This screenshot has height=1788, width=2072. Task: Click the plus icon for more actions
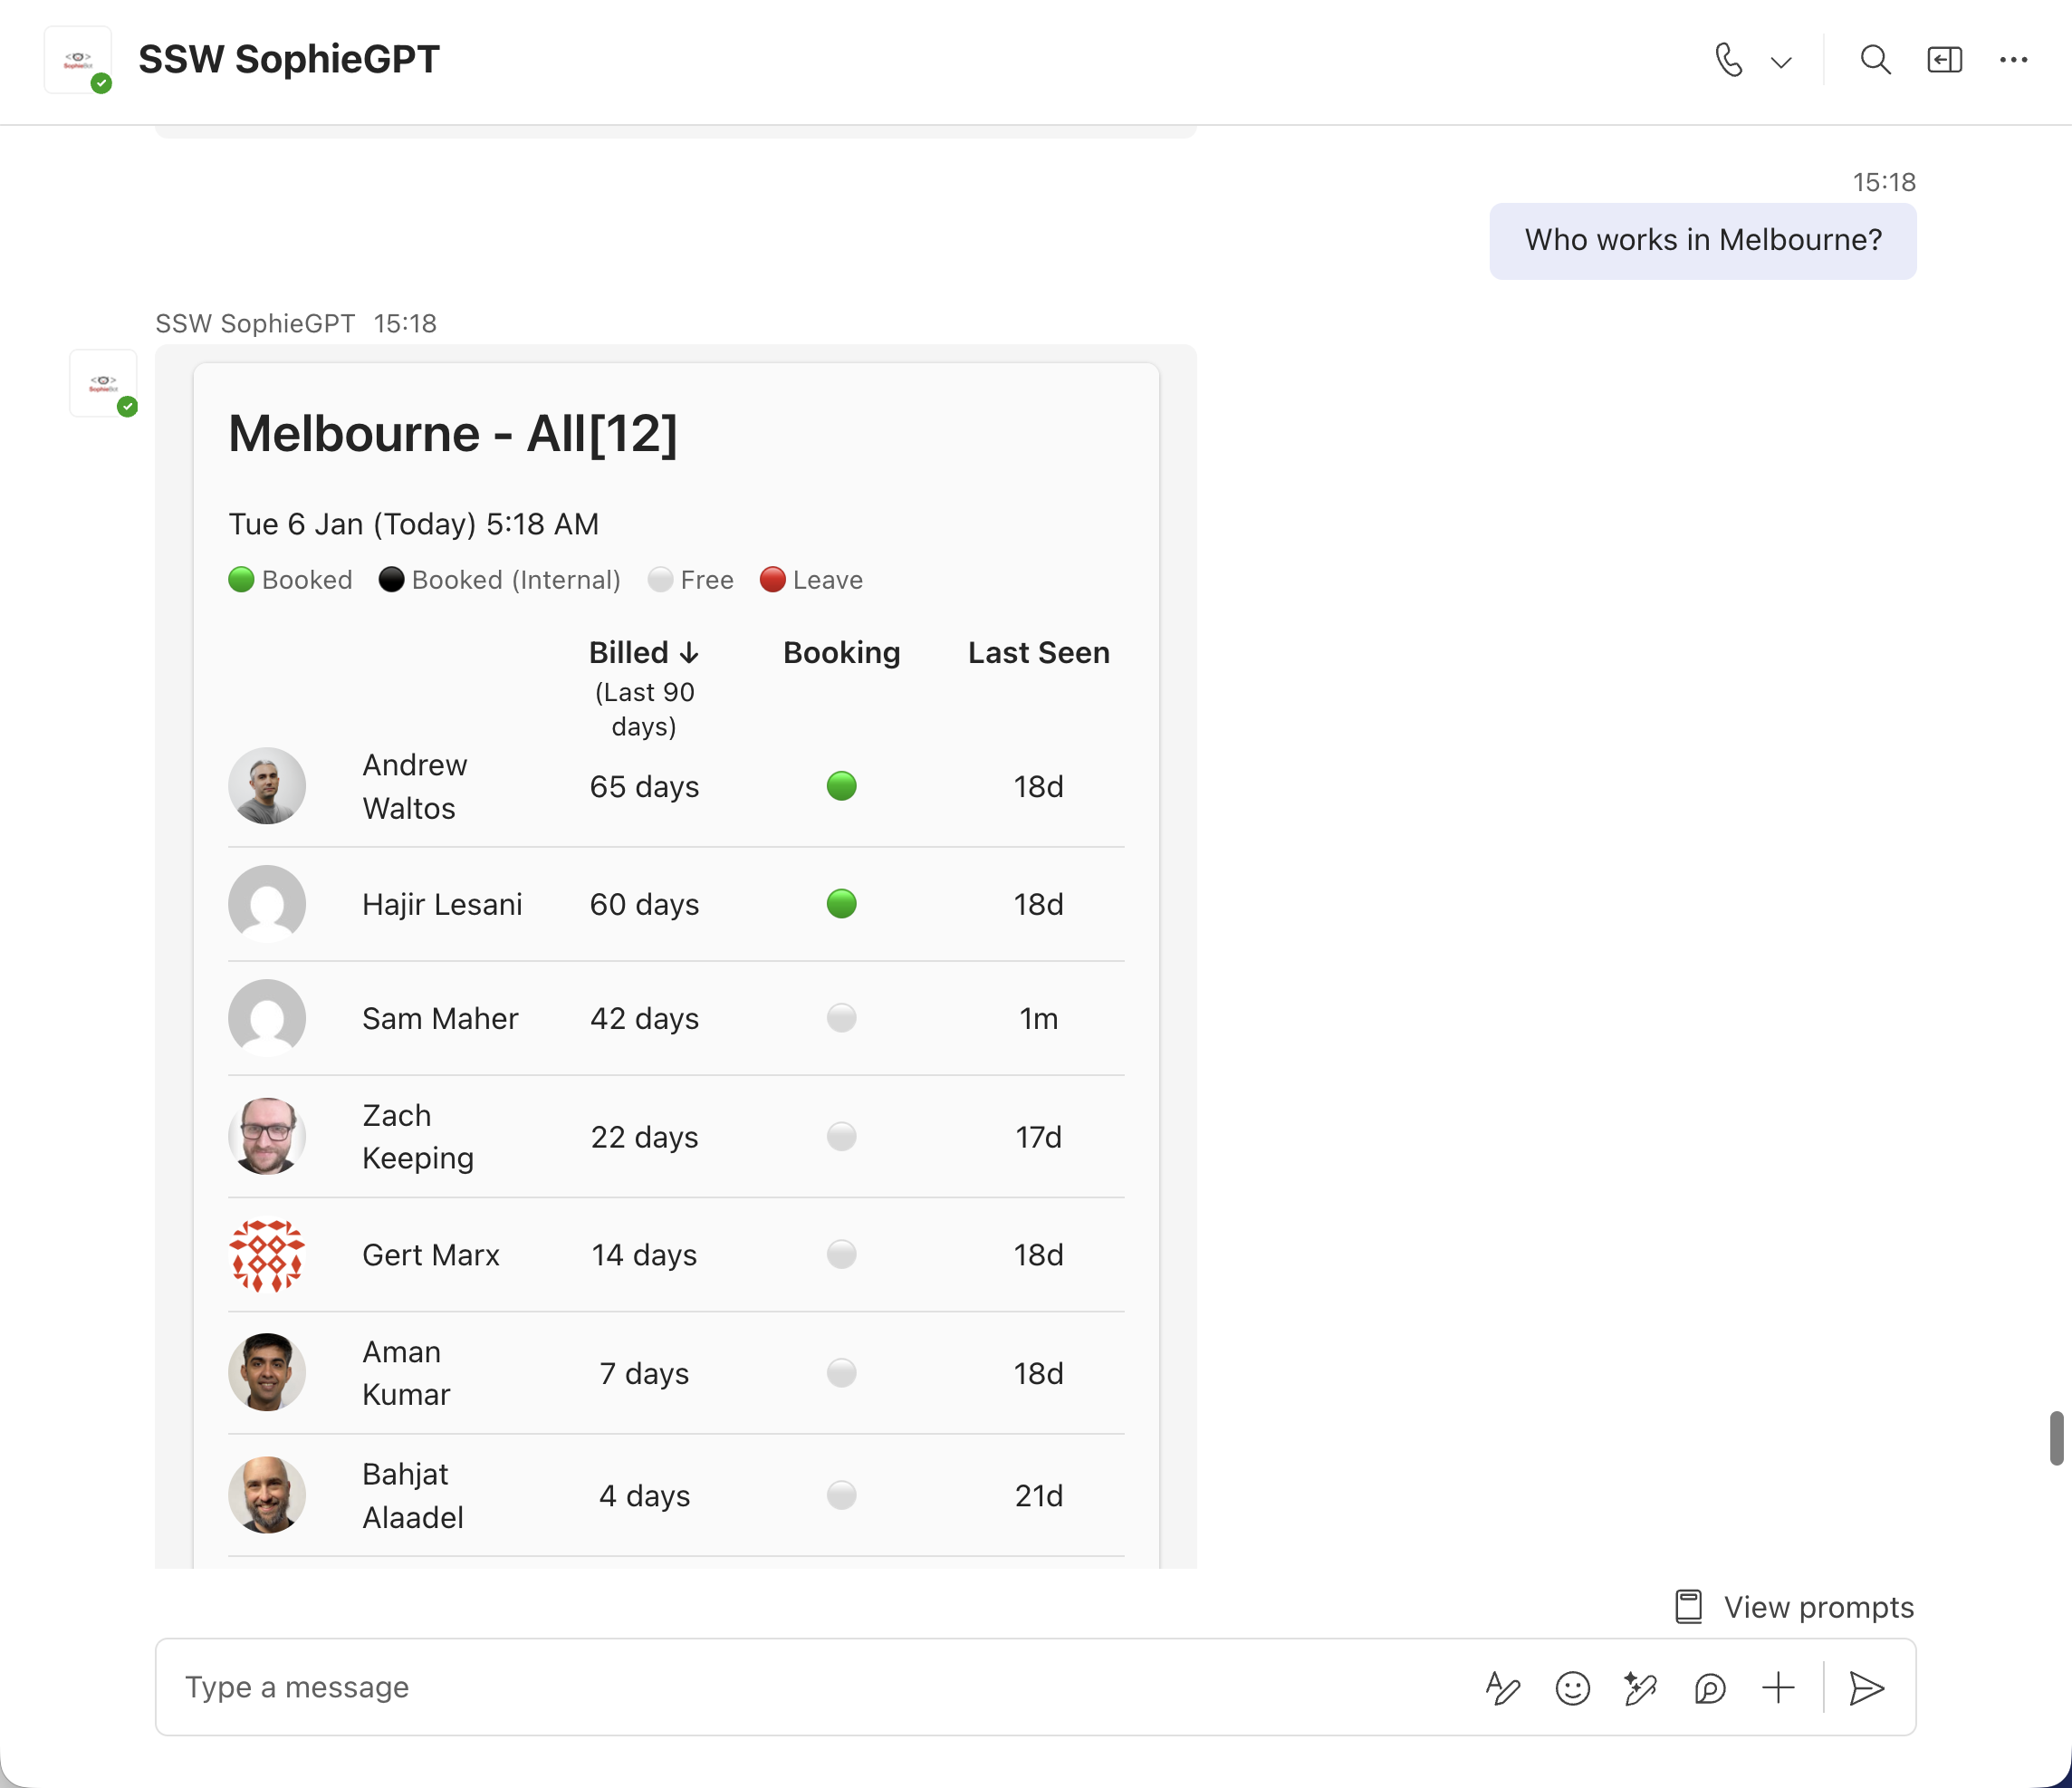(1778, 1688)
